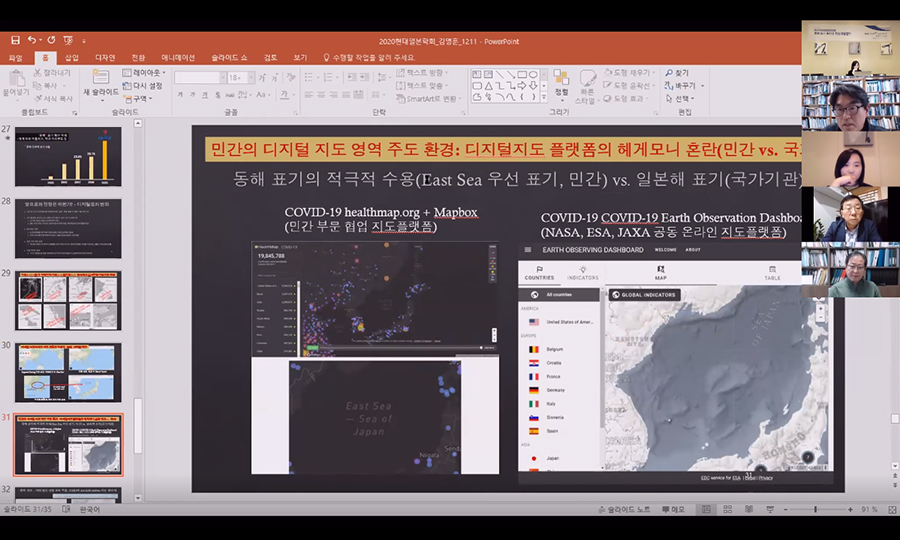Switch to the 디자인 (Design) tab
This screenshot has width=900, height=540.
(105, 57)
